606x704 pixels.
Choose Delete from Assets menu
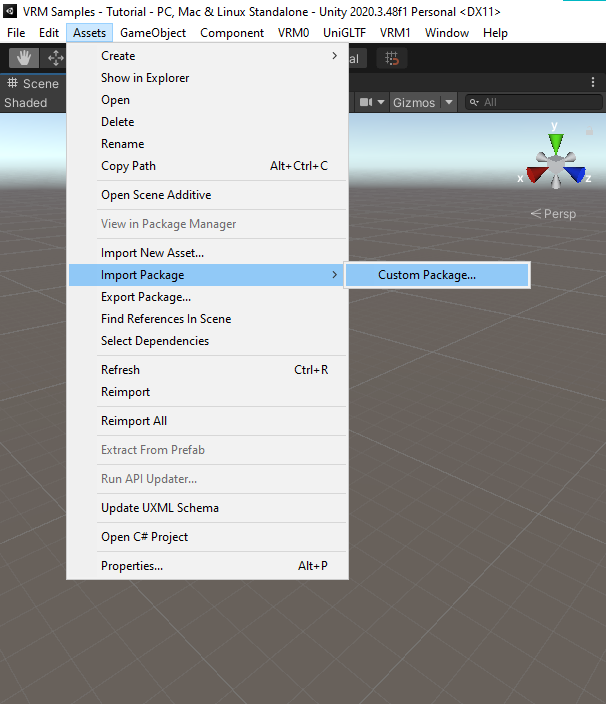pyautogui.click(x=207, y=122)
